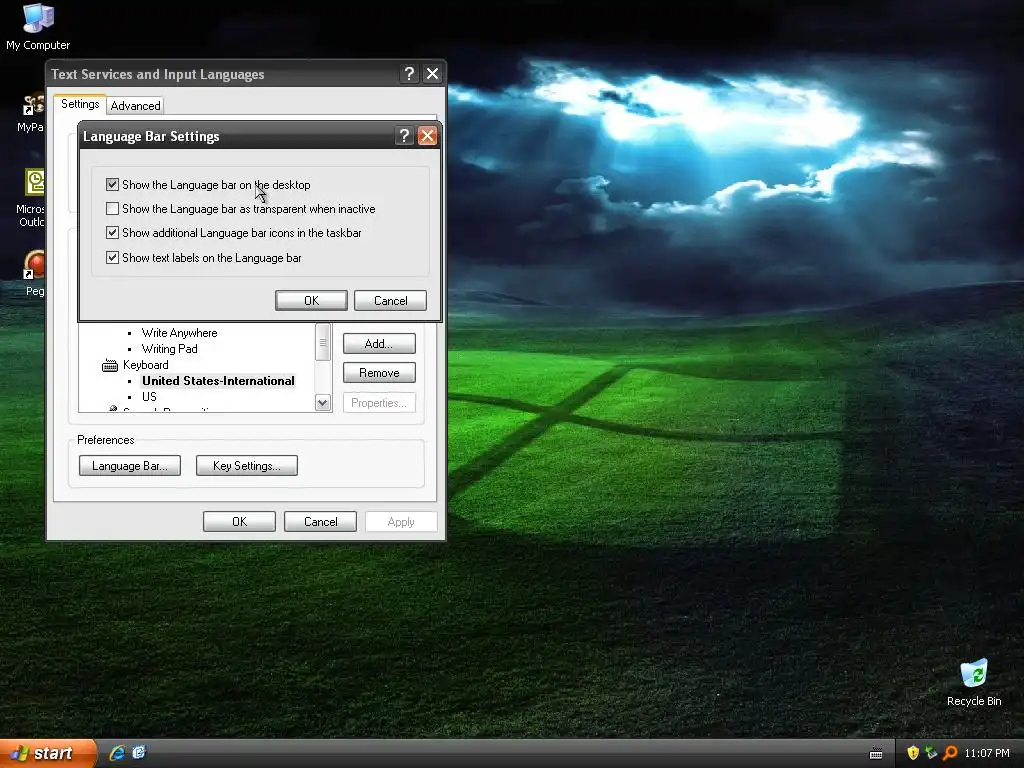Enable Language bar transparent when inactive
The width and height of the screenshot is (1024, 768).
click(112, 209)
